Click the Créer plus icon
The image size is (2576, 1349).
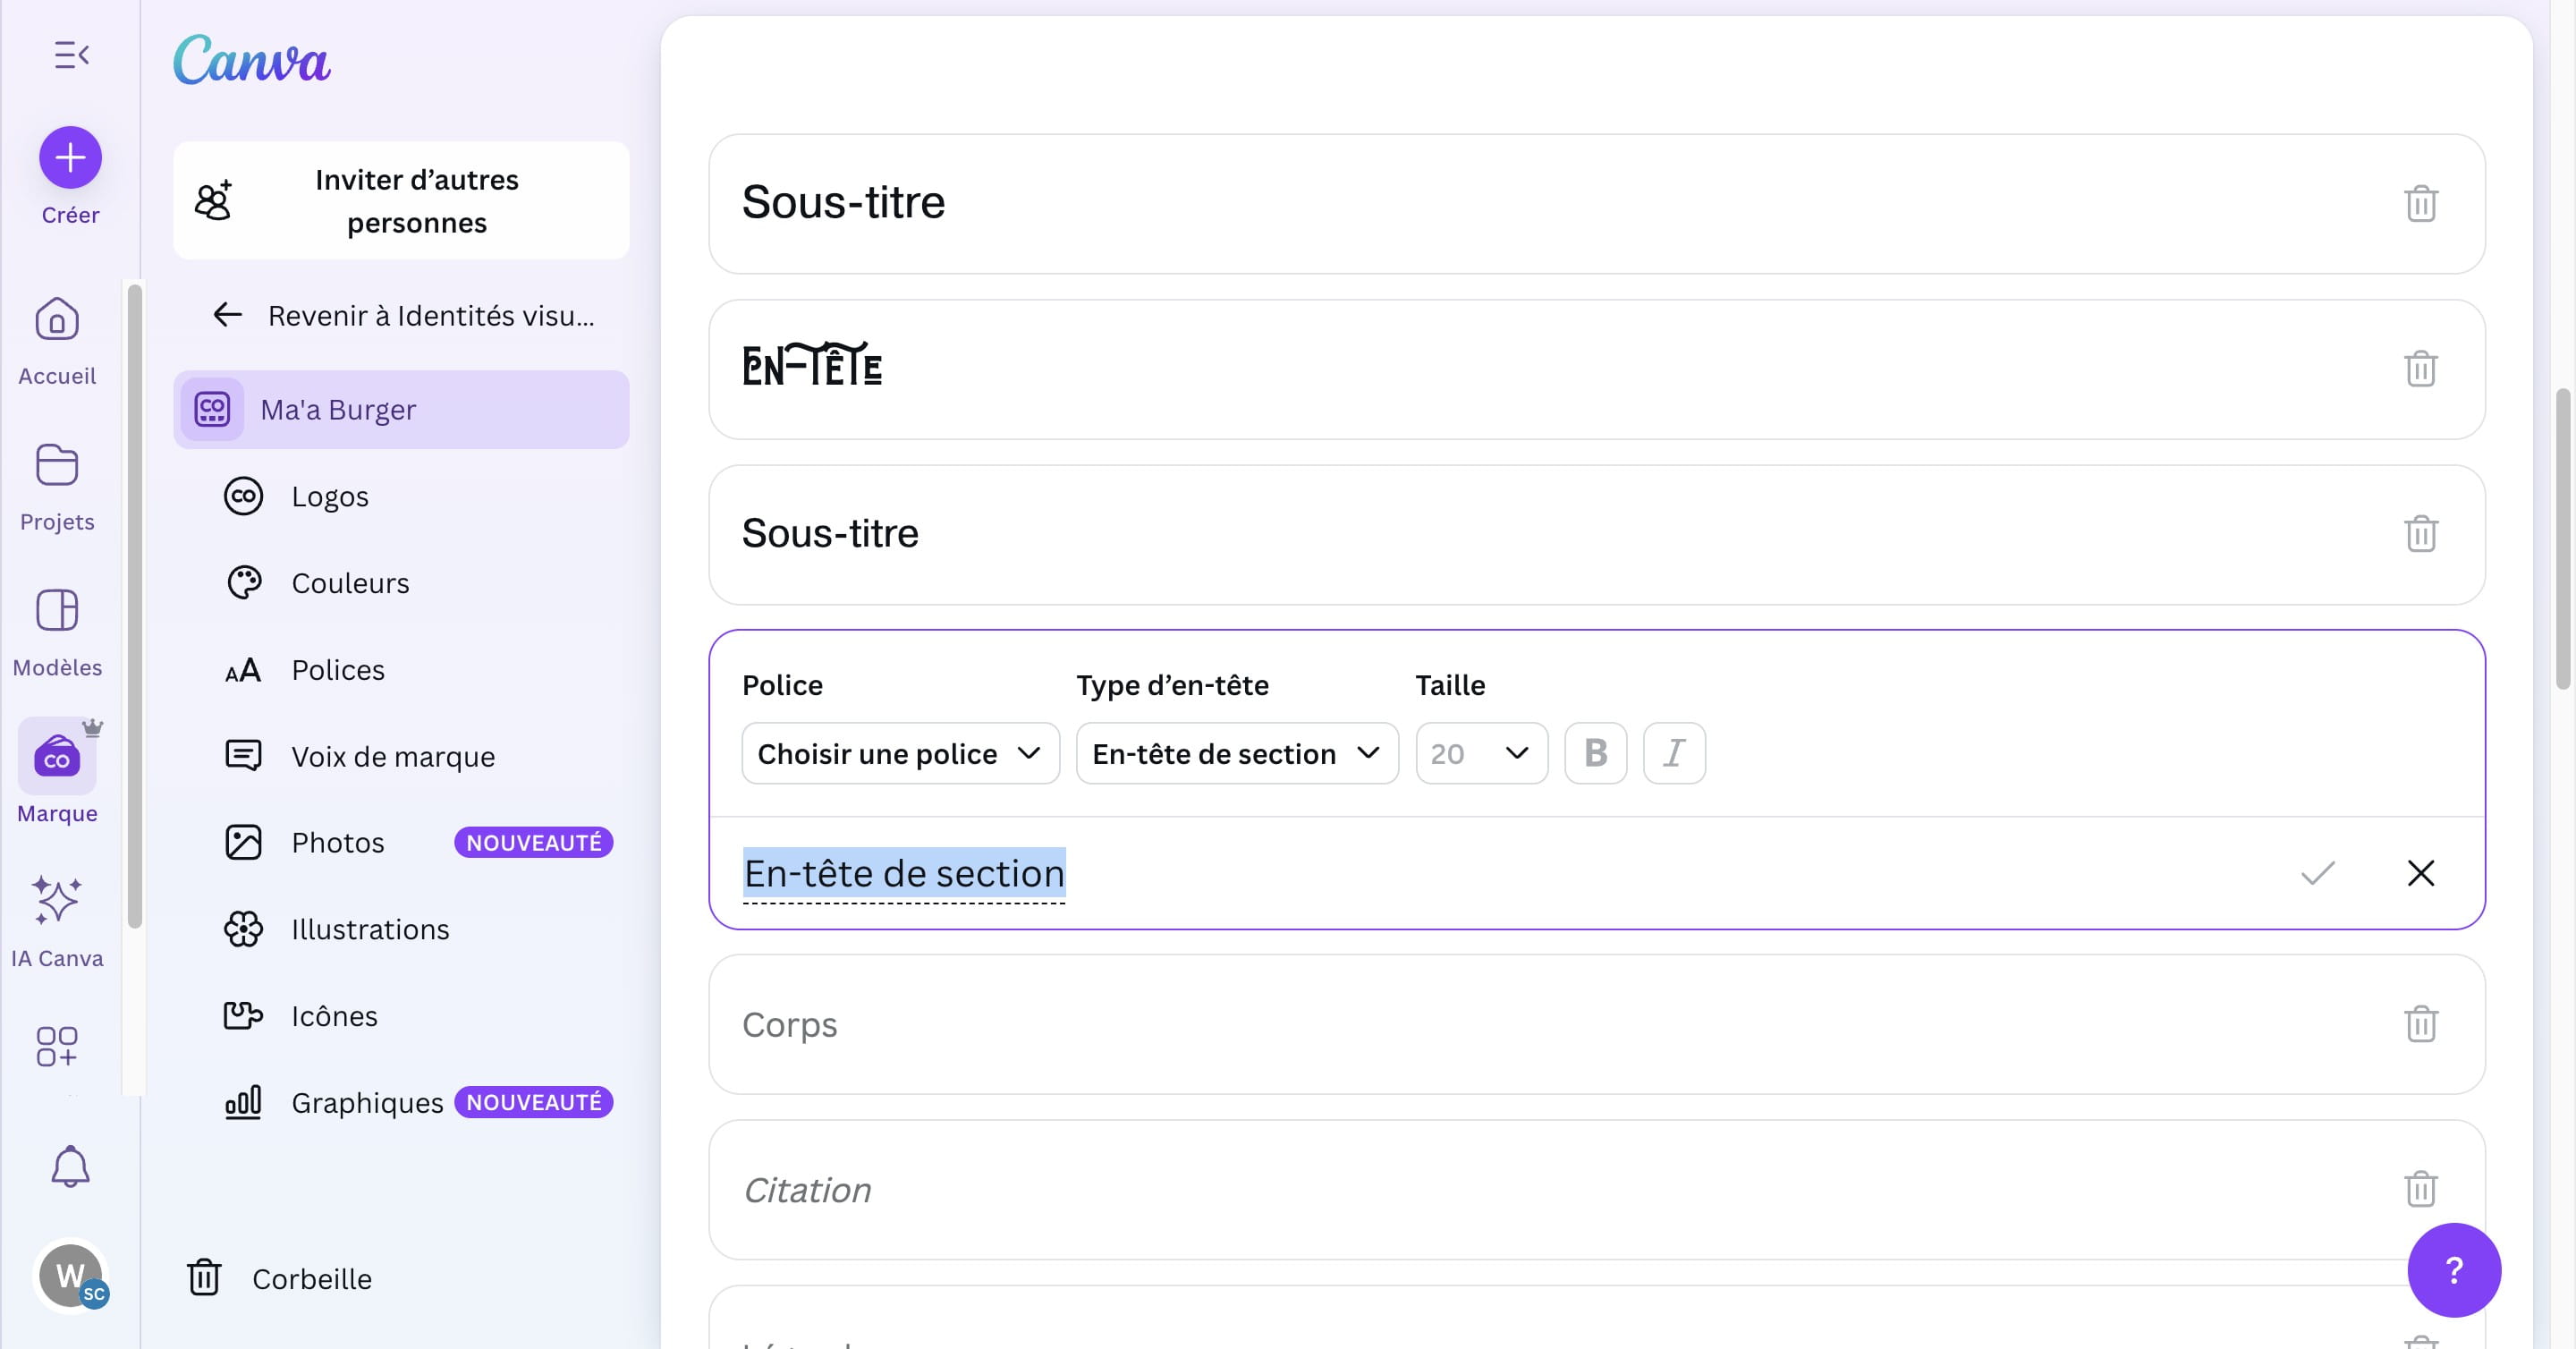[x=70, y=157]
